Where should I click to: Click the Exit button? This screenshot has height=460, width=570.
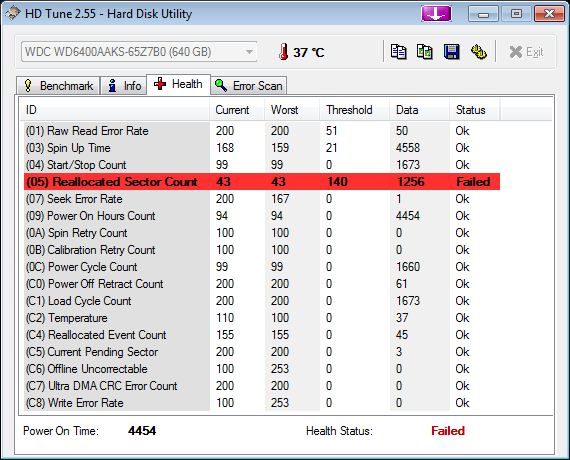click(526, 52)
